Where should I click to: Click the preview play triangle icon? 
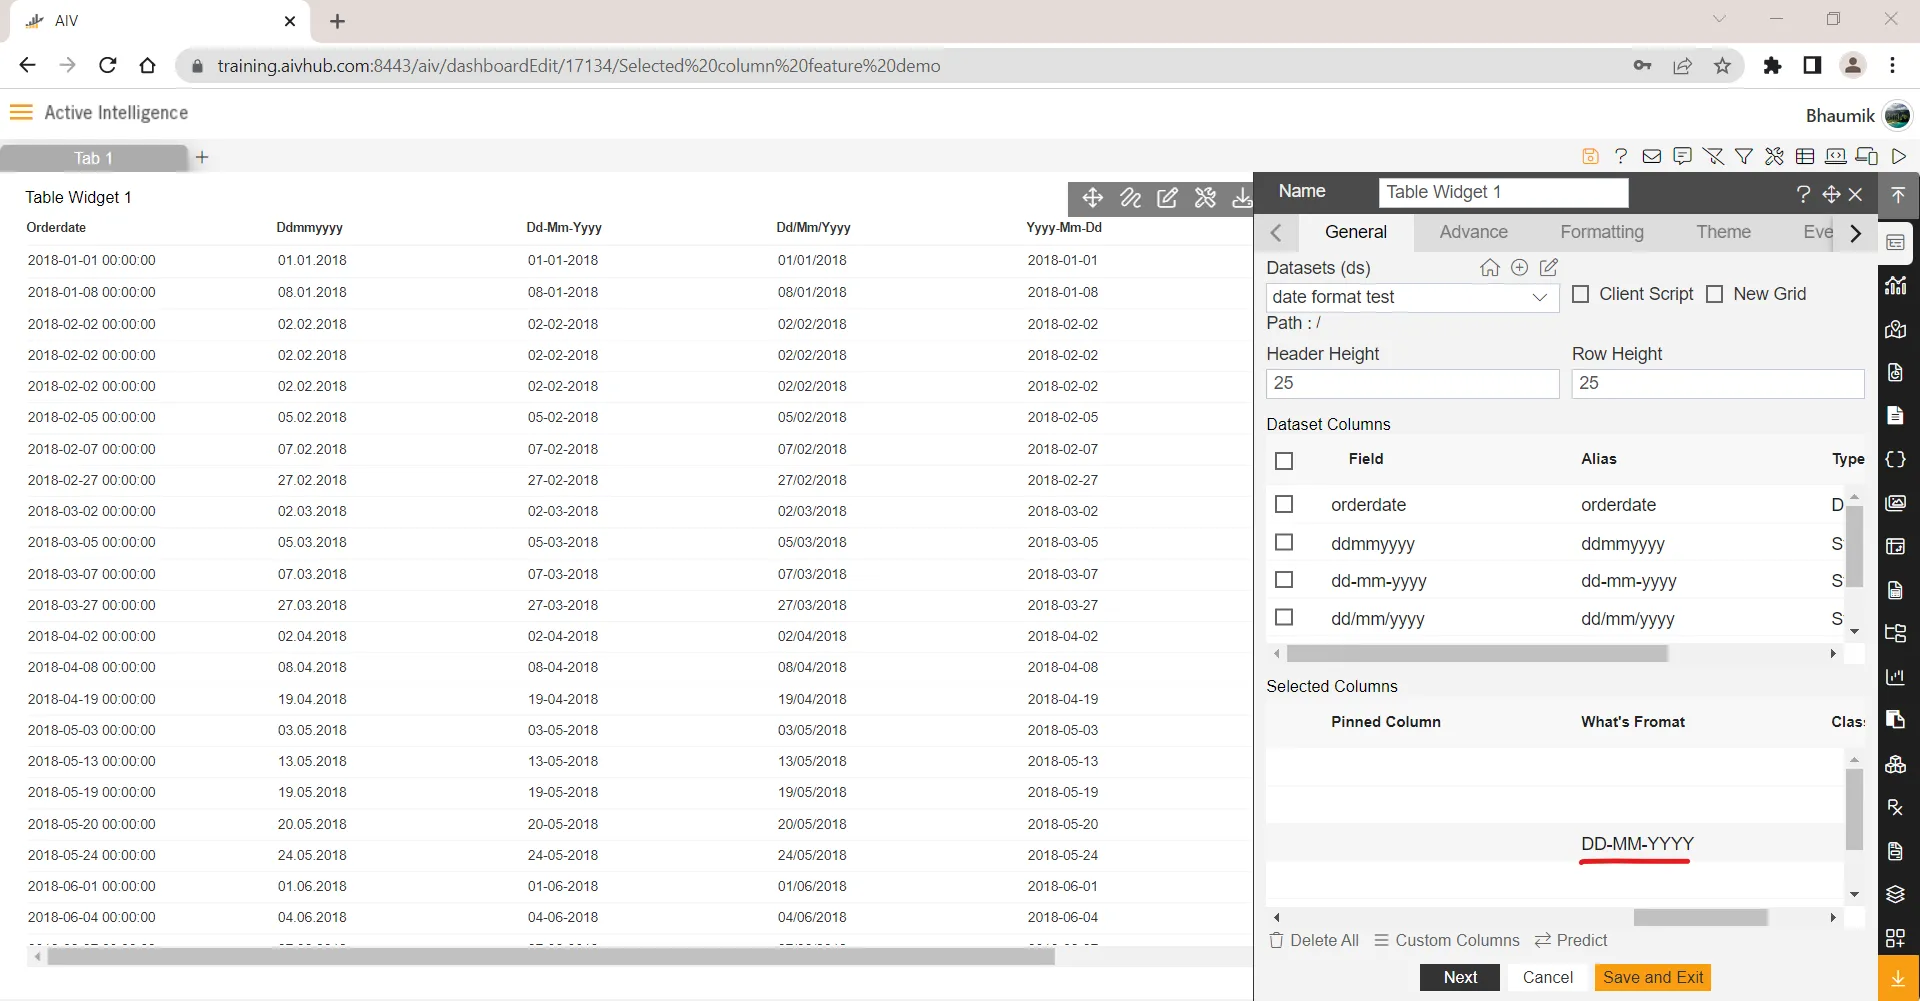point(1898,156)
